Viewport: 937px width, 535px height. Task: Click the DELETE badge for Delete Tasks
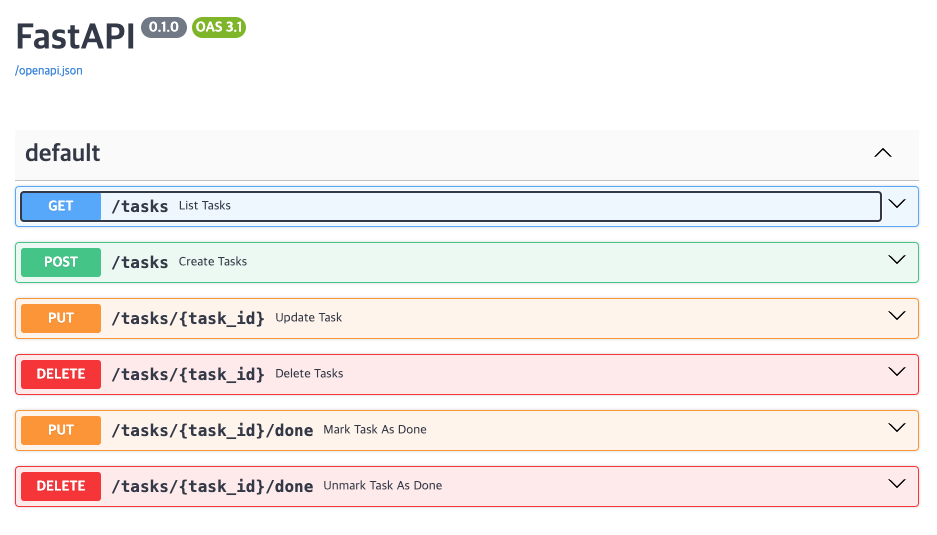pyautogui.click(x=61, y=374)
